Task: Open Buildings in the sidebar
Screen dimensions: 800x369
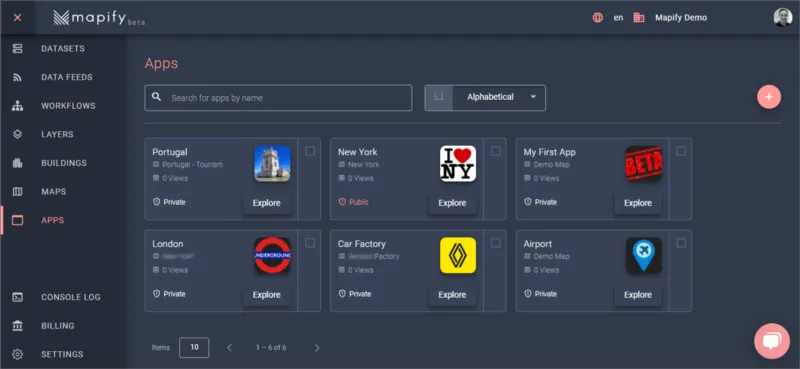Action: click(63, 163)
